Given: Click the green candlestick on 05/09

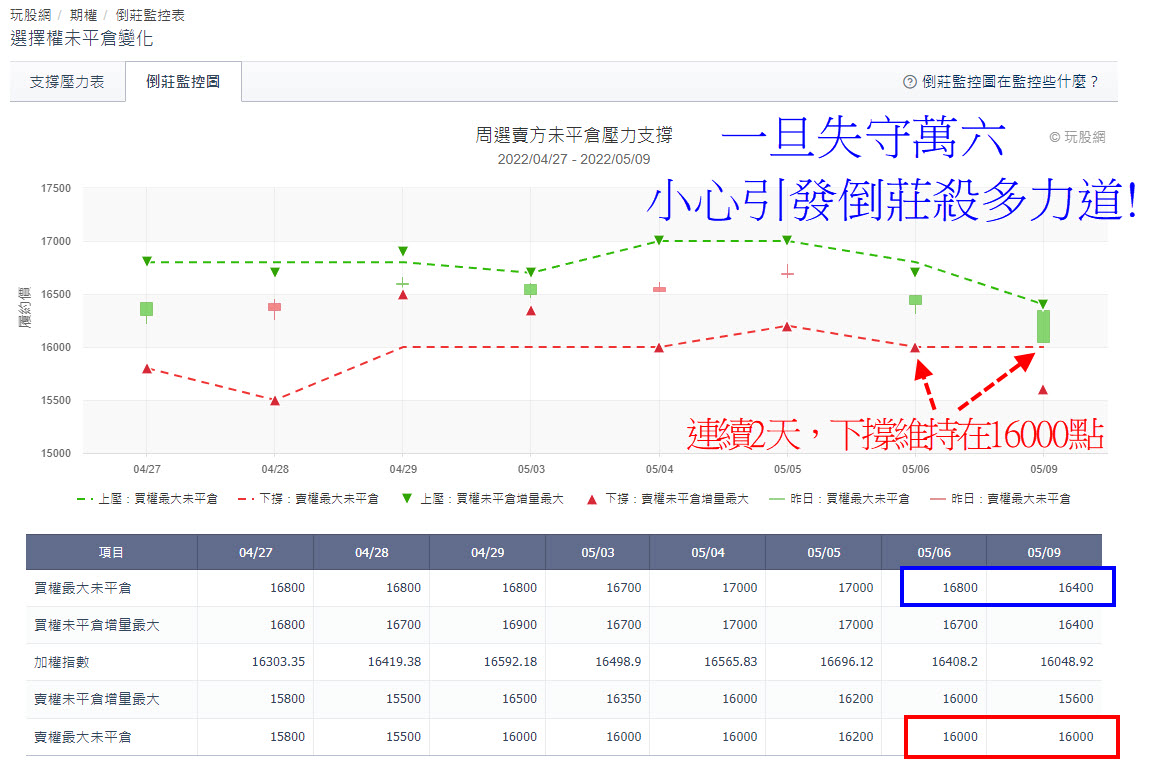Looking at the screenshot, I should (1043, 326).
